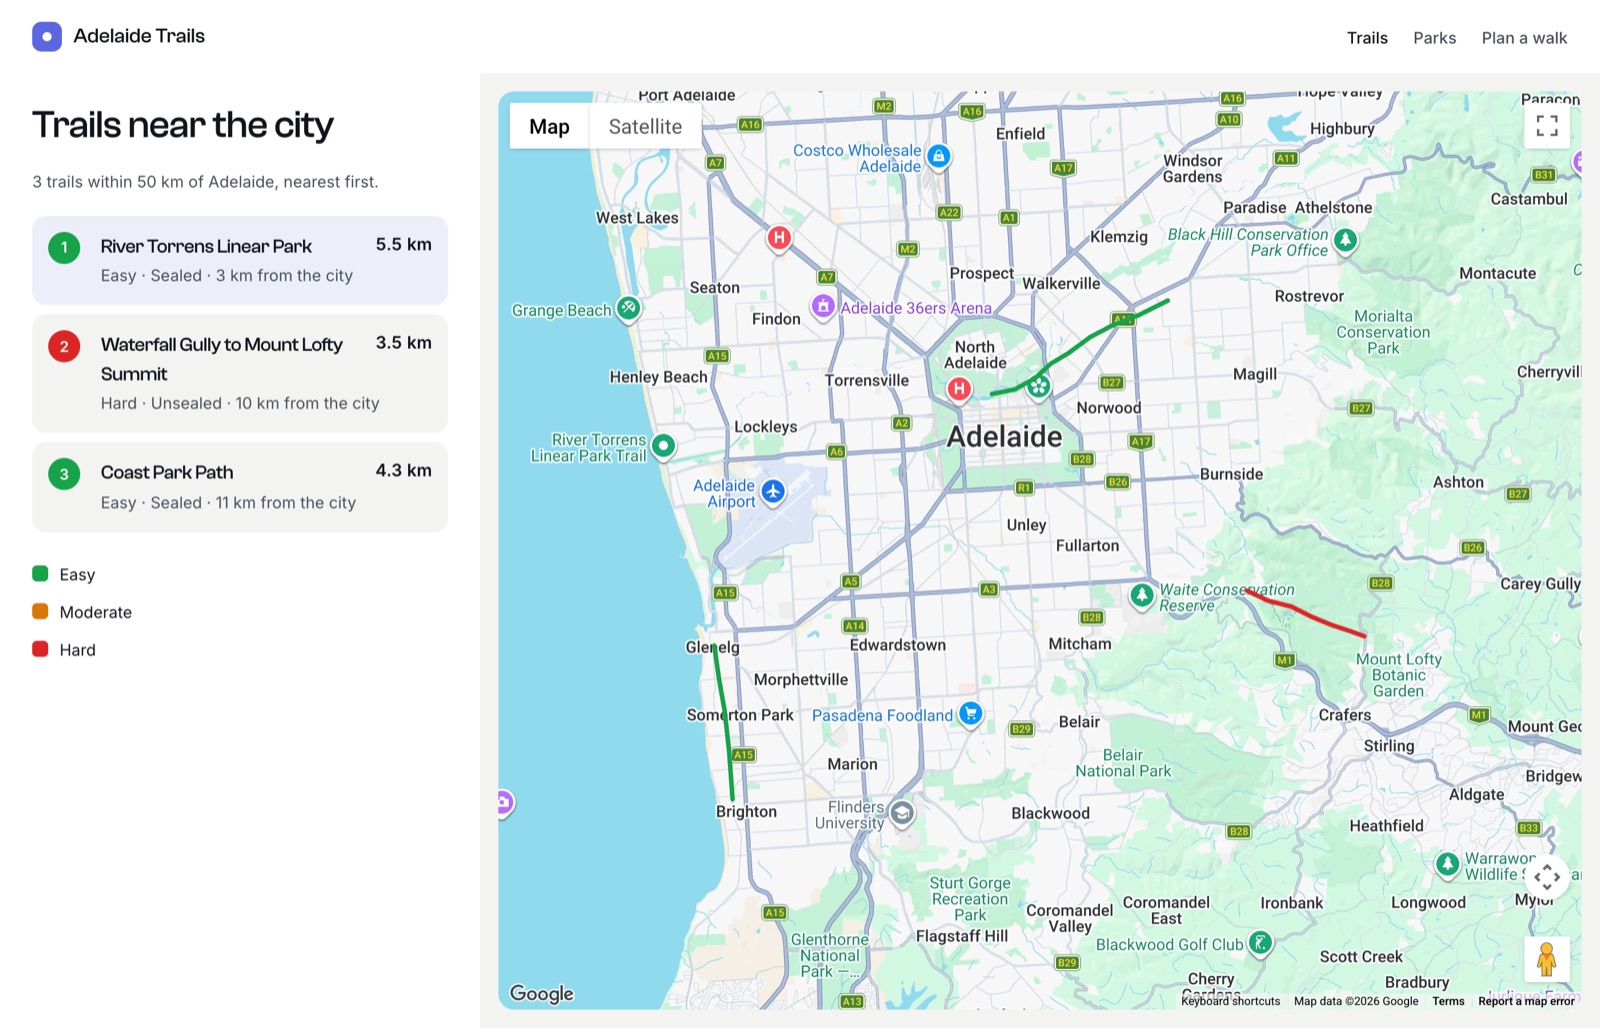
Task: Click the hospital marker near North Adelaide
Action: pyautogui.click(x=959, y=388)
